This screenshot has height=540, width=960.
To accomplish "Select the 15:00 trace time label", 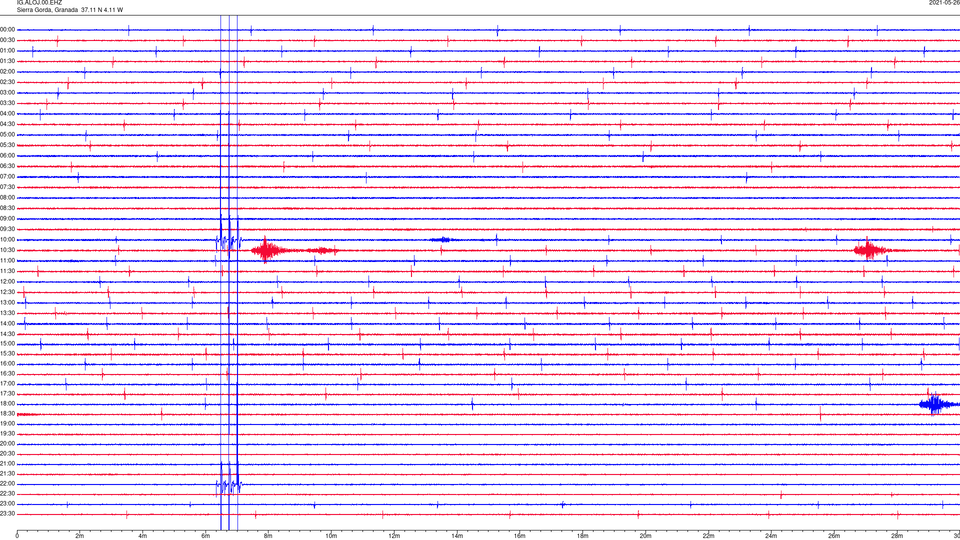I will click(x=8, y=344).
